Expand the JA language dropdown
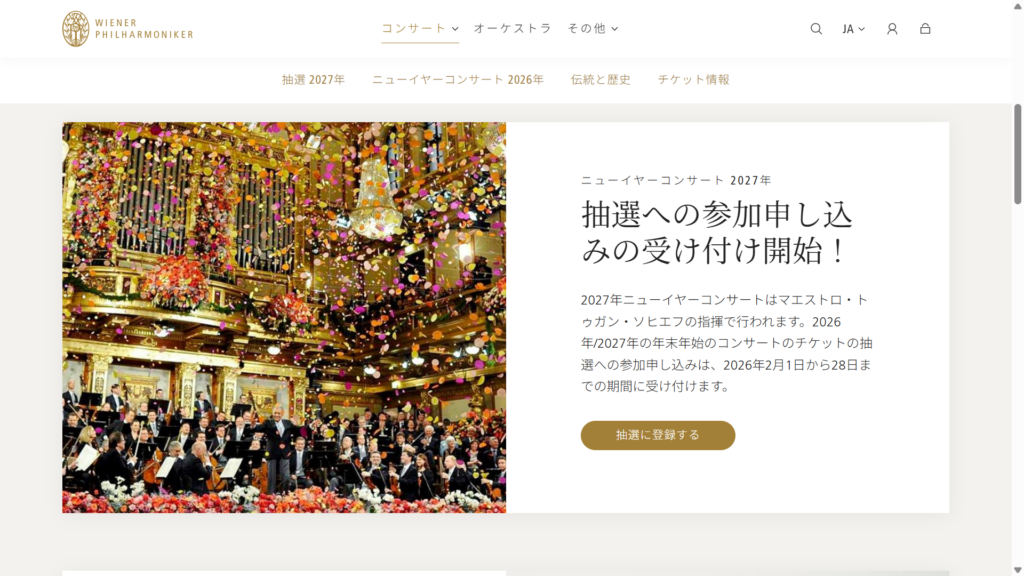This screenshot has height=576, width=1024. coord(854,29)
